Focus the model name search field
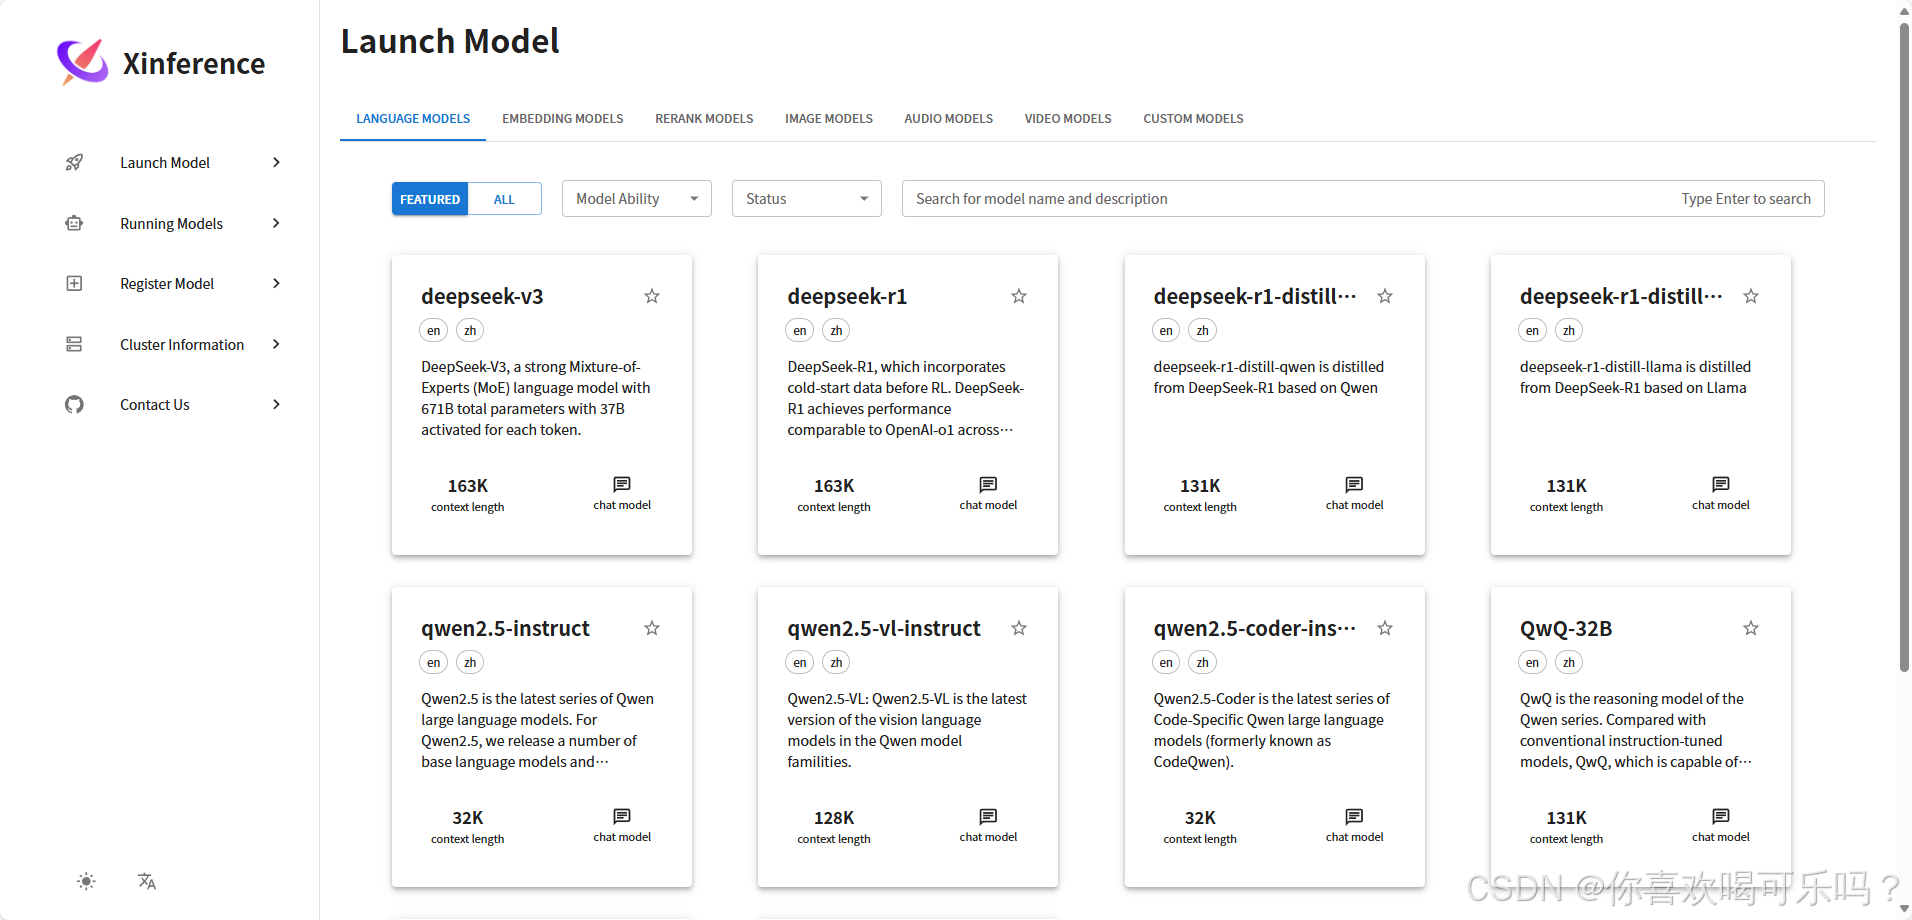The image size is (1912, 920). (x=1290, y=199)
